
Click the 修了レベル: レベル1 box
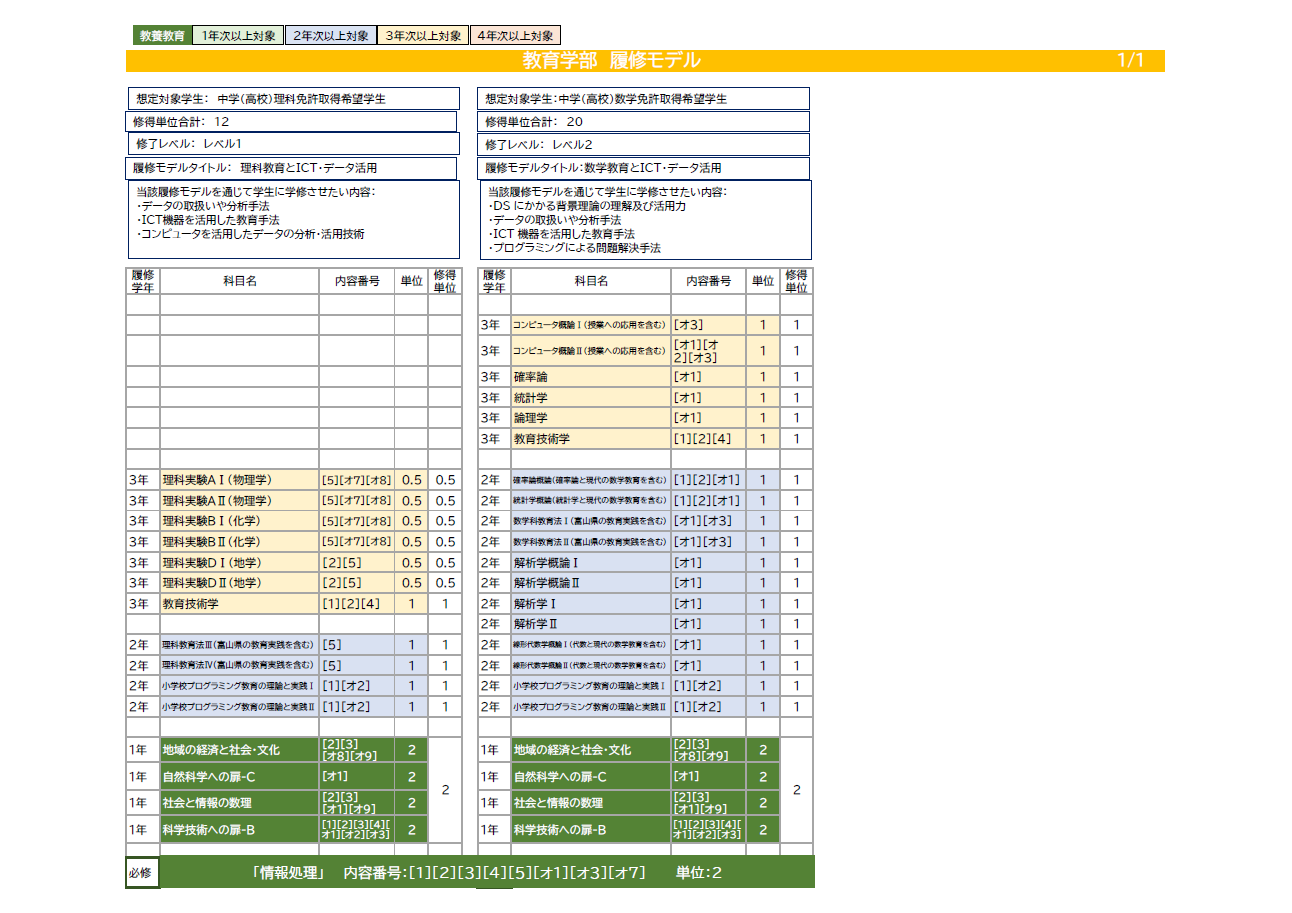pos(293,145)
